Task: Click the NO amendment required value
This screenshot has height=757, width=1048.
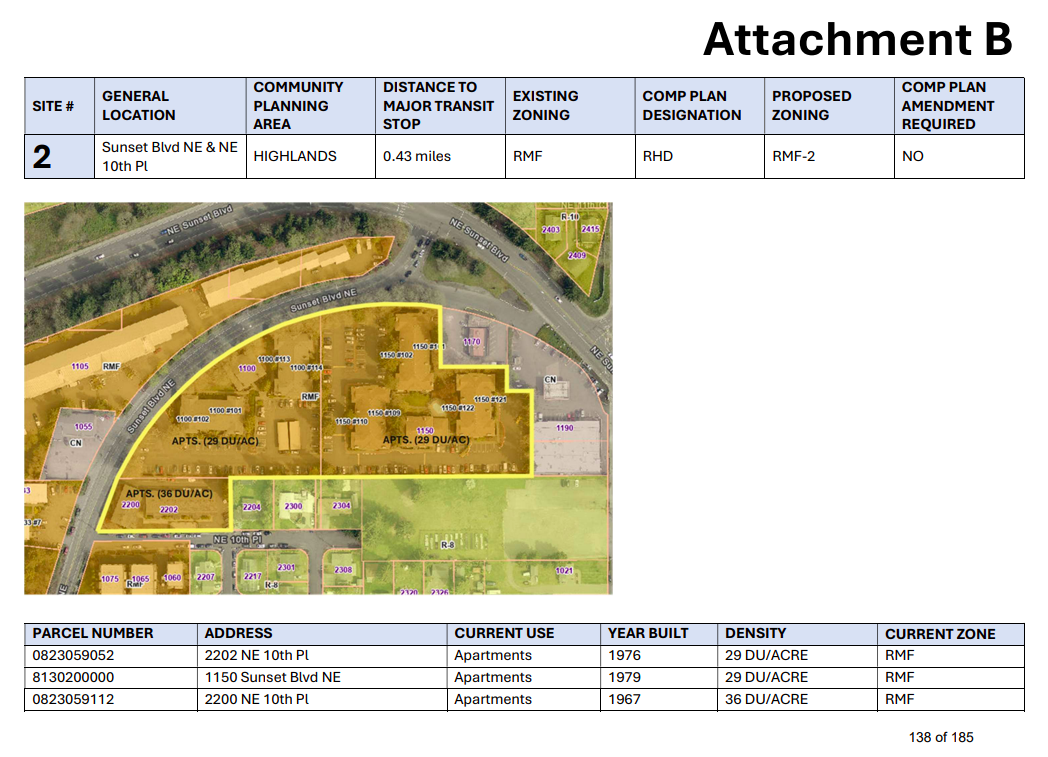Action: tap(913, 156)
